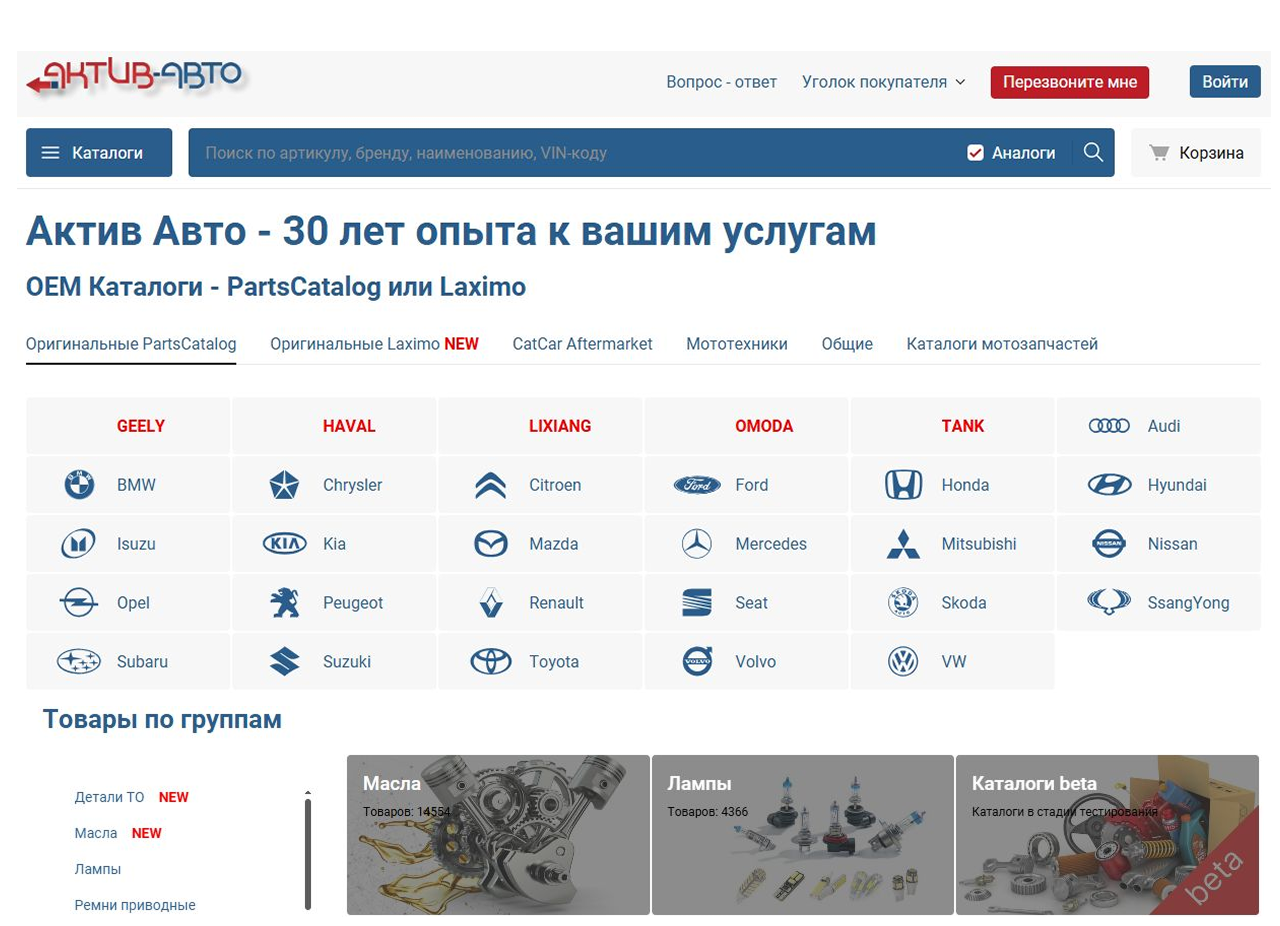Open the Каталоги menu button
Screen dimensions: 1280x926
[x=99, y=153]
